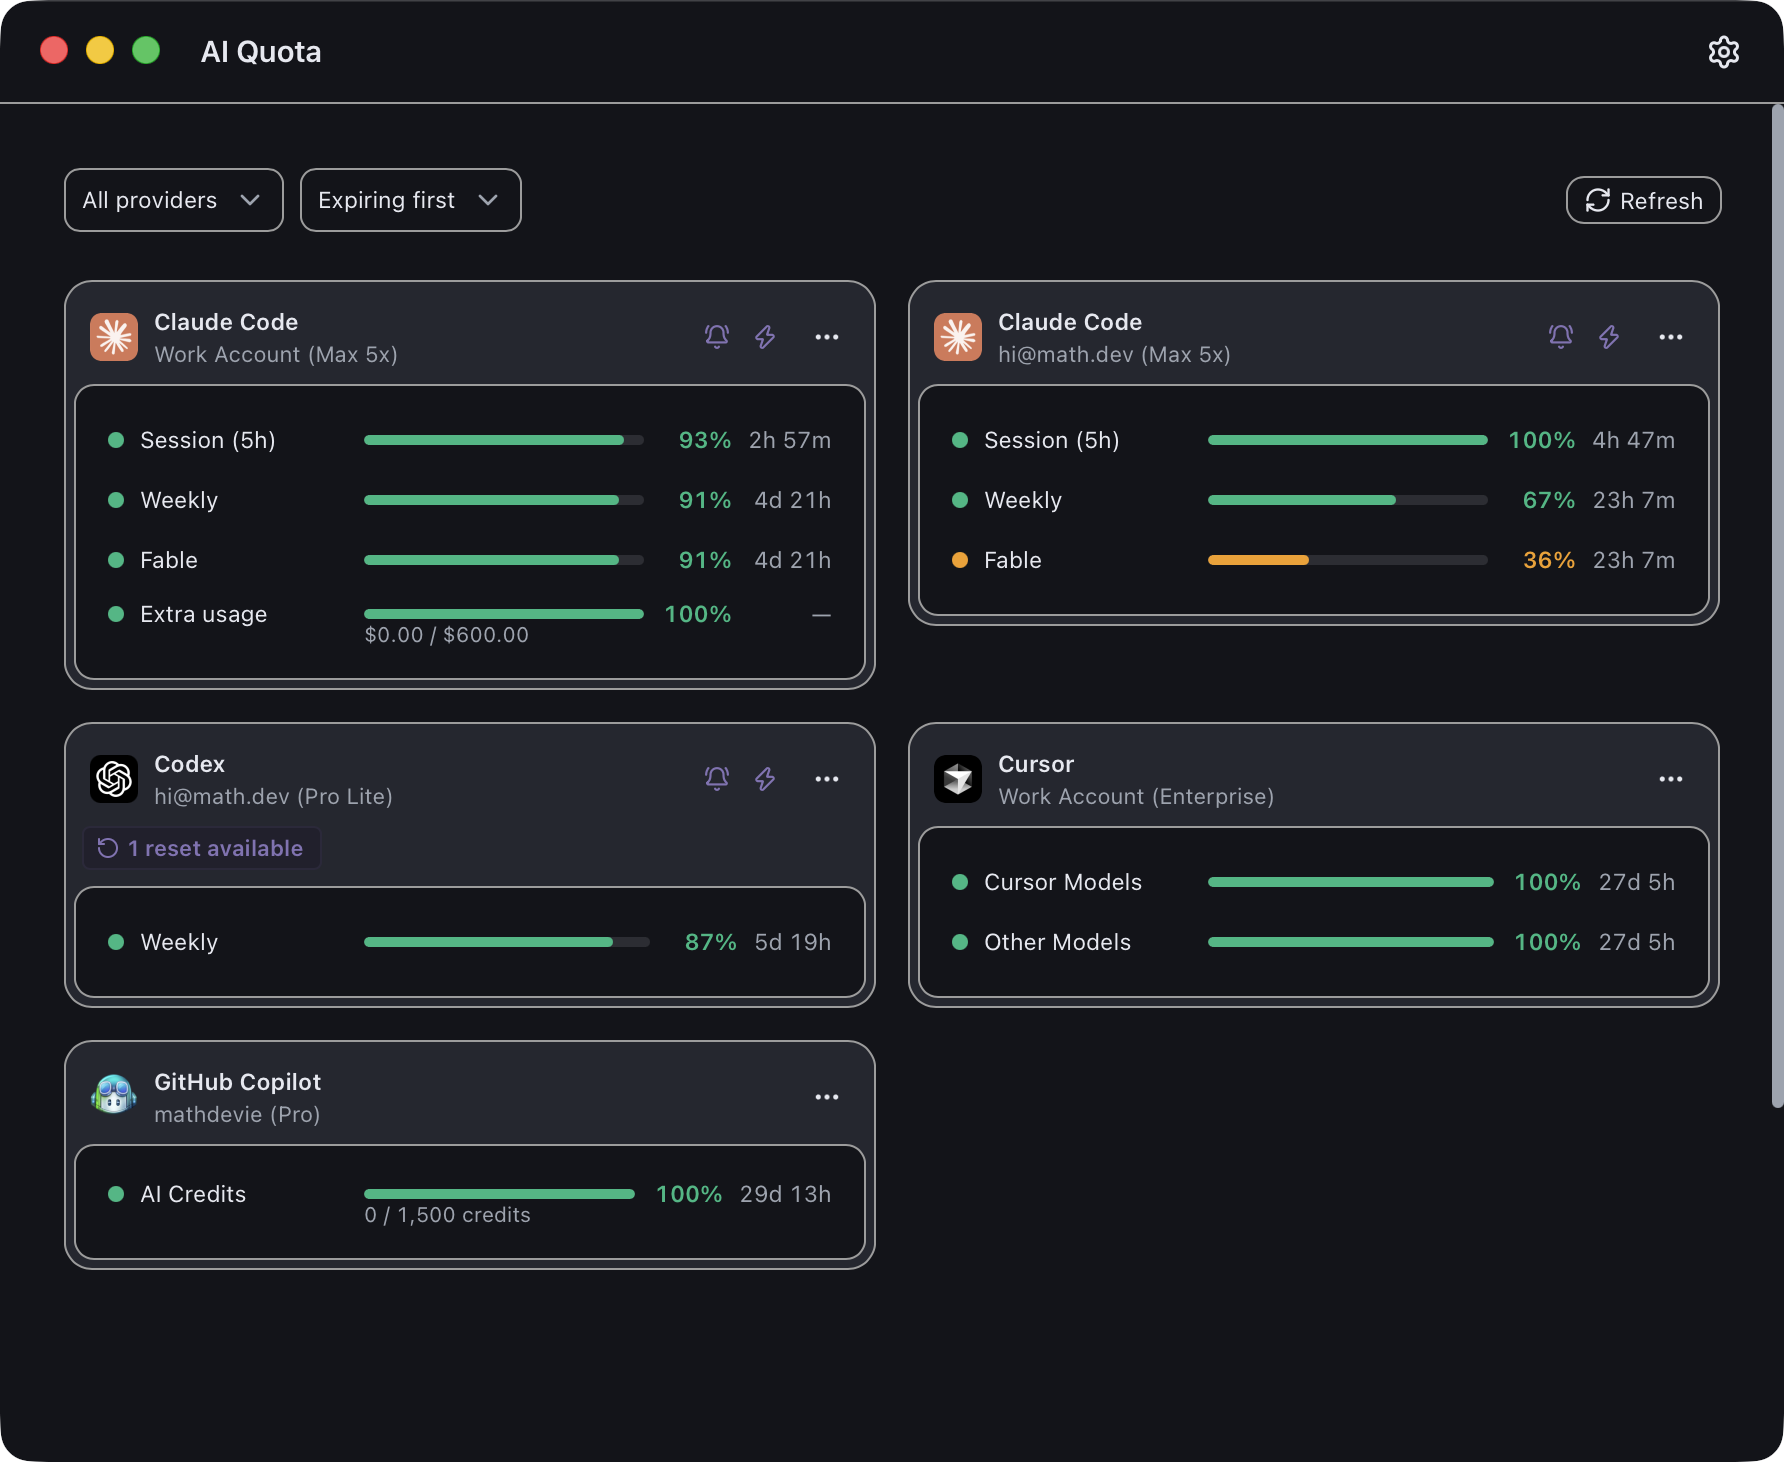Click the Other Models progress bar

click(1351, 942)
